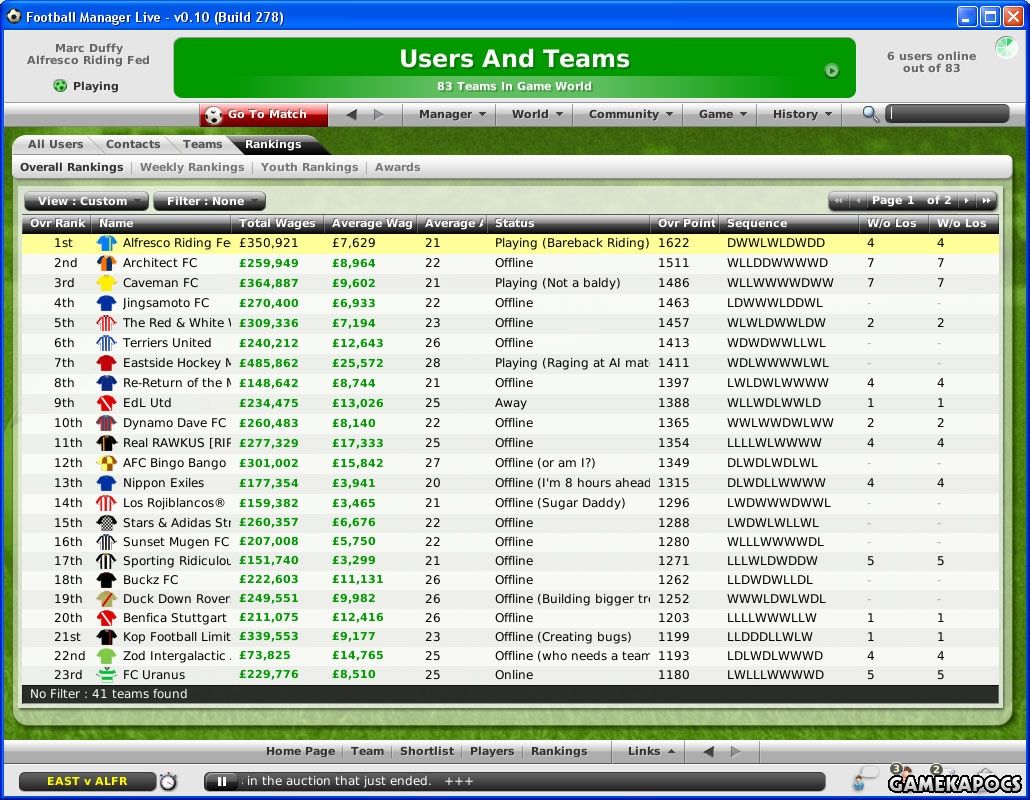Click the Go To Match button

[264, 115]
